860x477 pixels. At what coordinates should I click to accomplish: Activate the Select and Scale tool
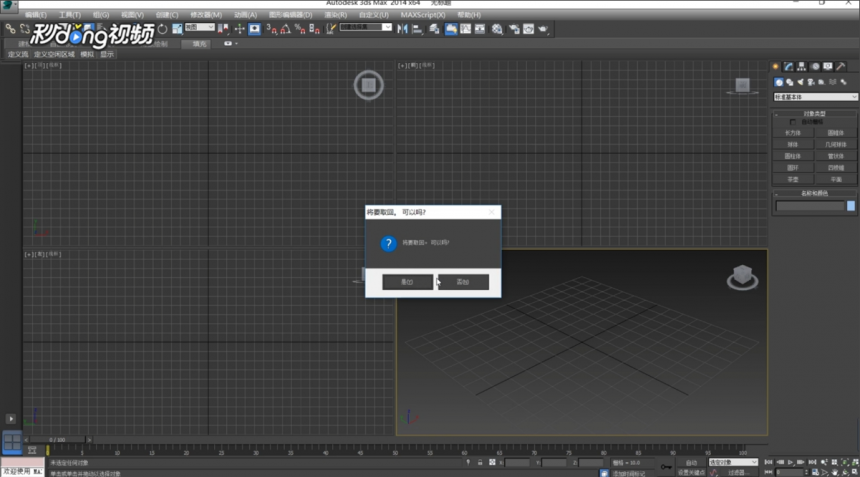177,29
